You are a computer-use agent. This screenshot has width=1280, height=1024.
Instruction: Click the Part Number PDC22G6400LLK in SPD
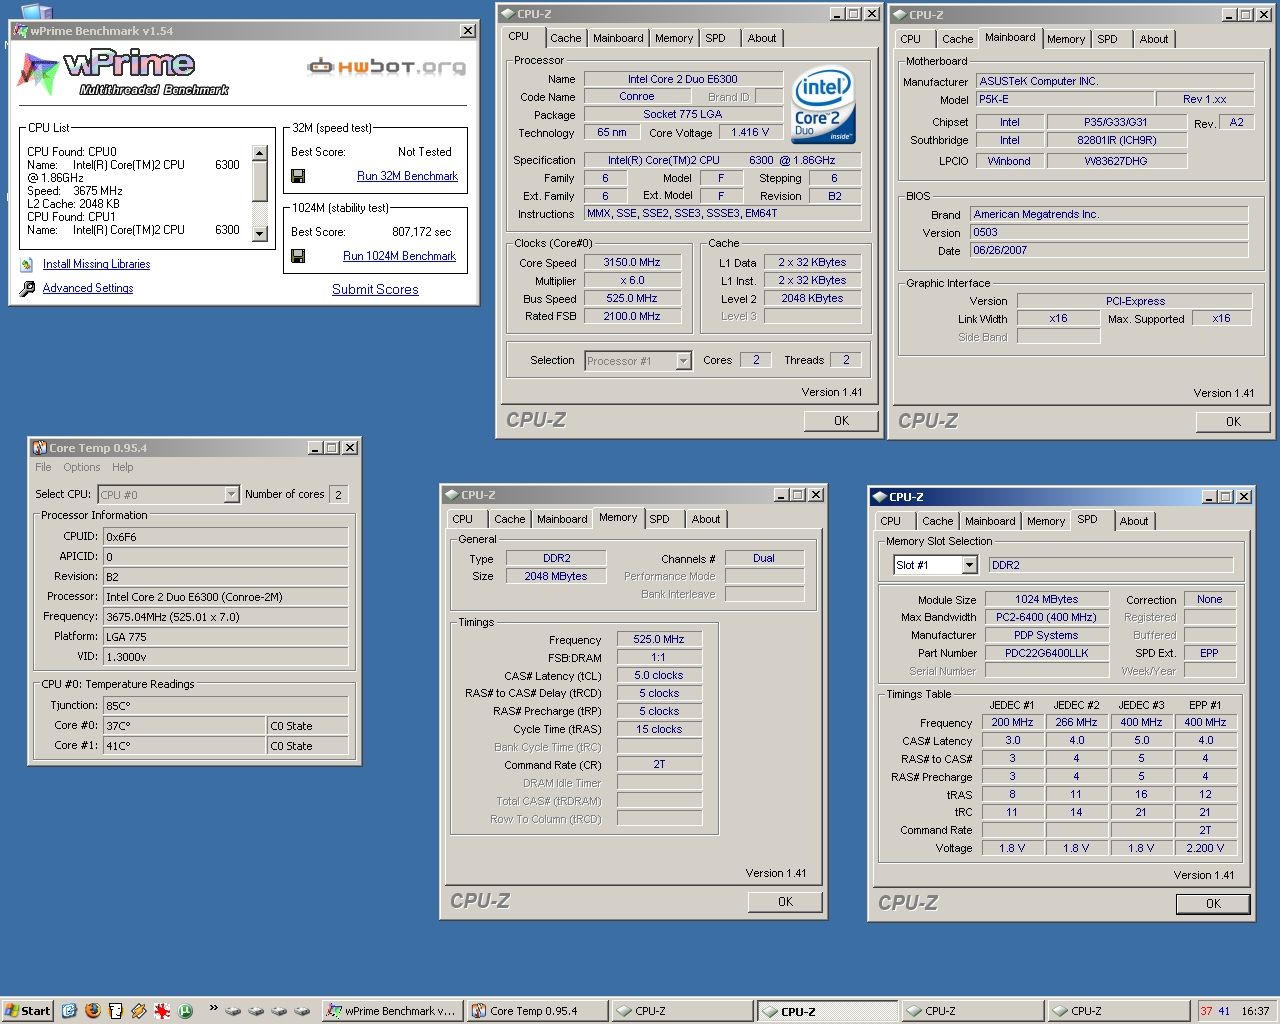point(1047,653)
